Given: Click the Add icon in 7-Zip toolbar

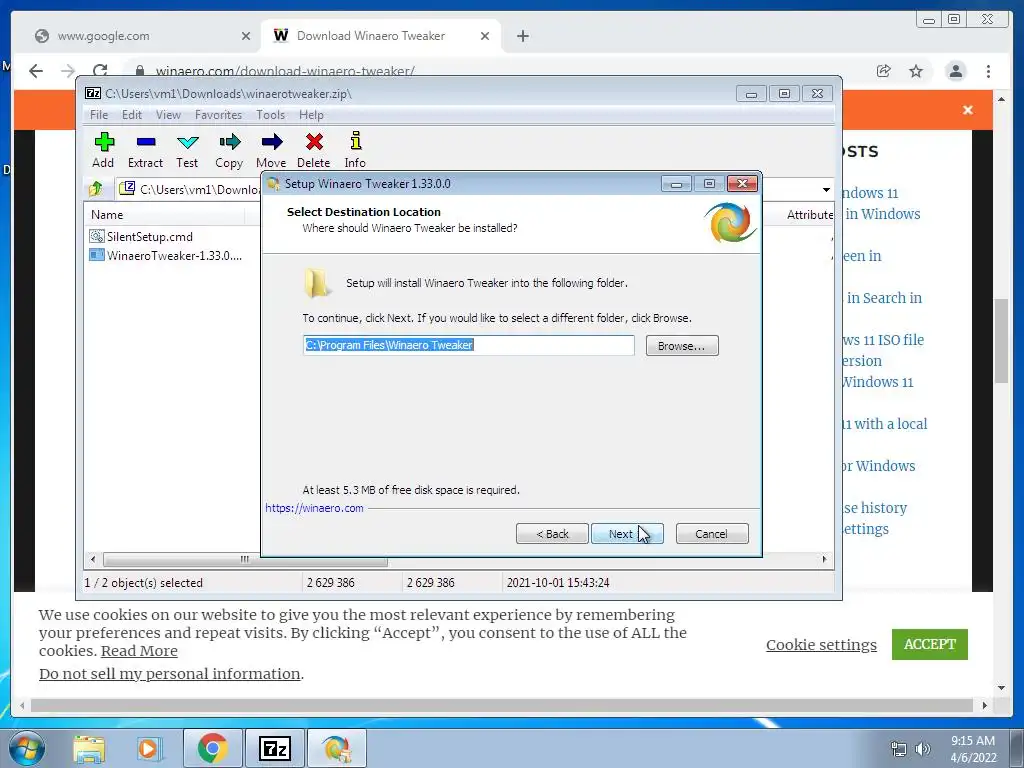Looking at the screenshot, I should tap(103, 150).
